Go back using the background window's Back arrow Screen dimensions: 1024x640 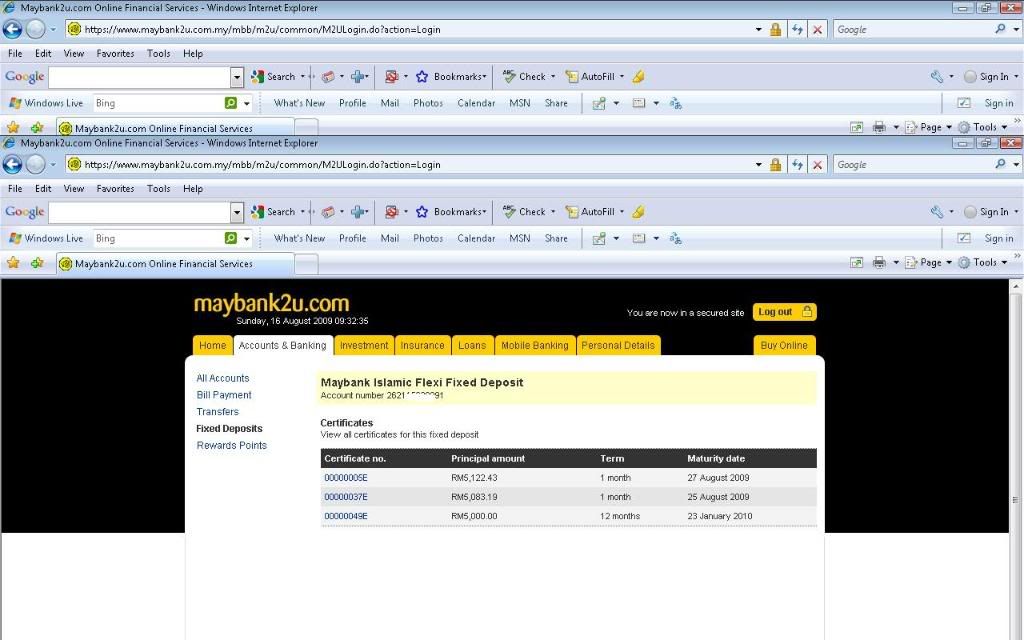point(12,29)
